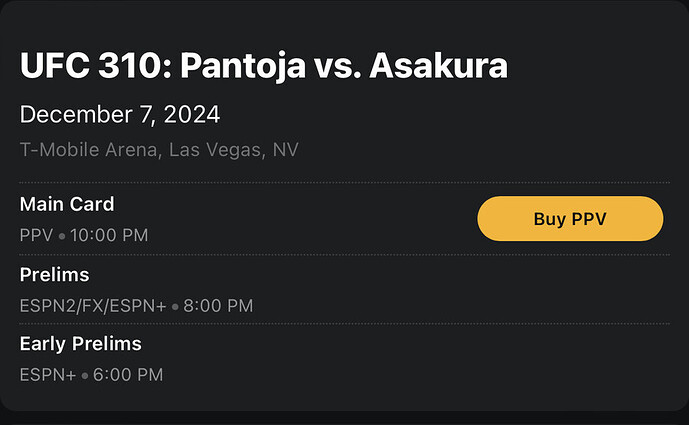Viewport: 689px width, 425px height.
Task: Click the PPV label under Main Card
Action: tap(37, 236)
